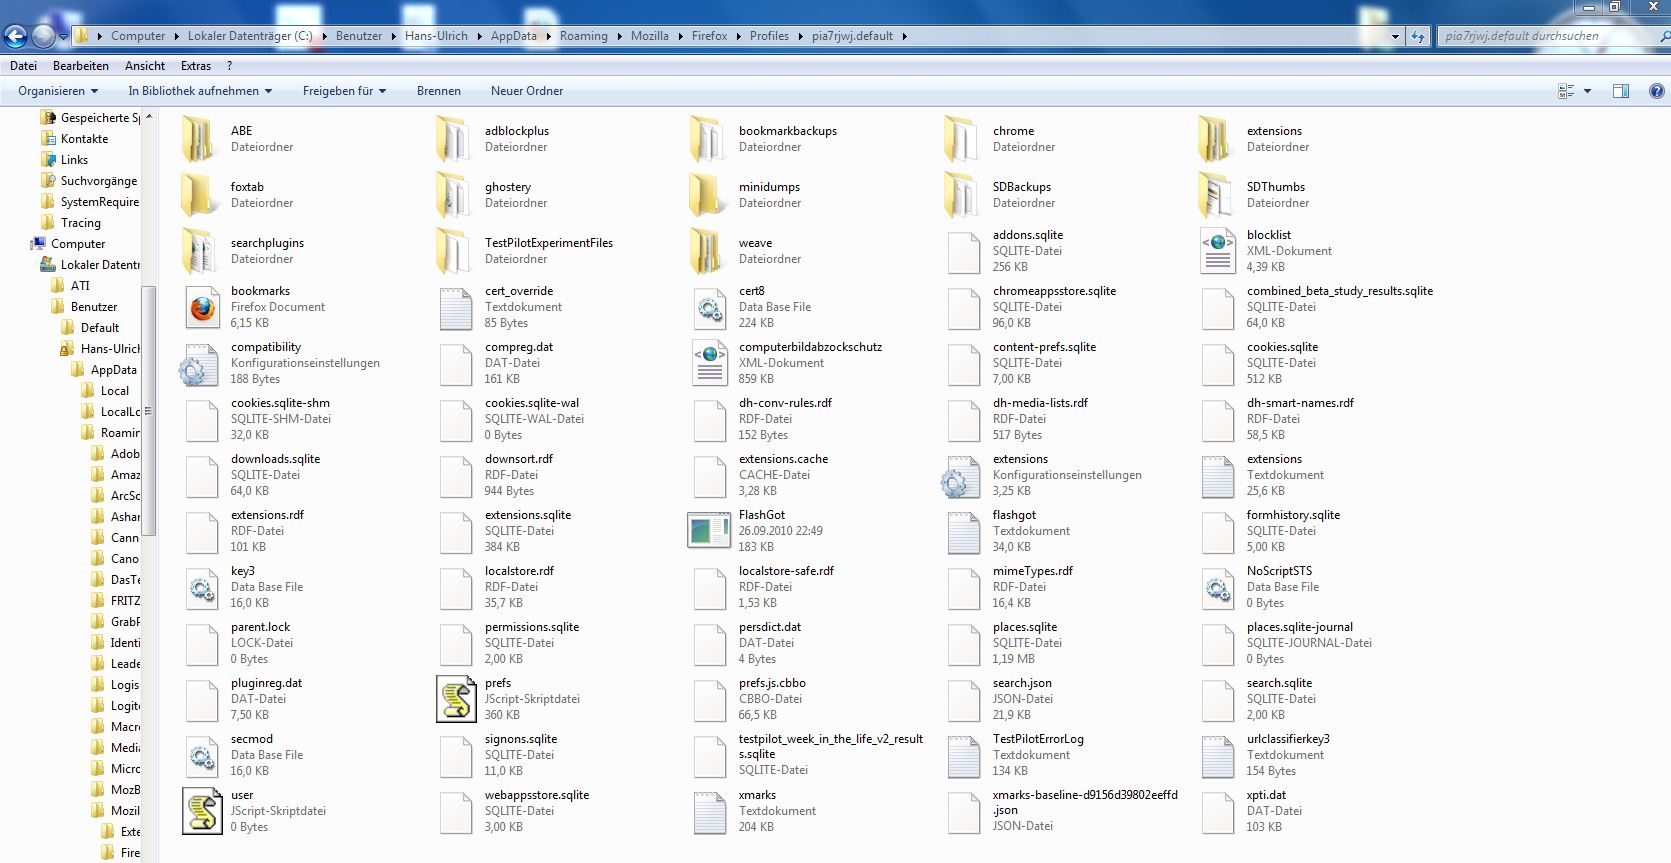Select the SDThumbs folder icon
Screen dimensions: 1671x863
[1214, 195]
